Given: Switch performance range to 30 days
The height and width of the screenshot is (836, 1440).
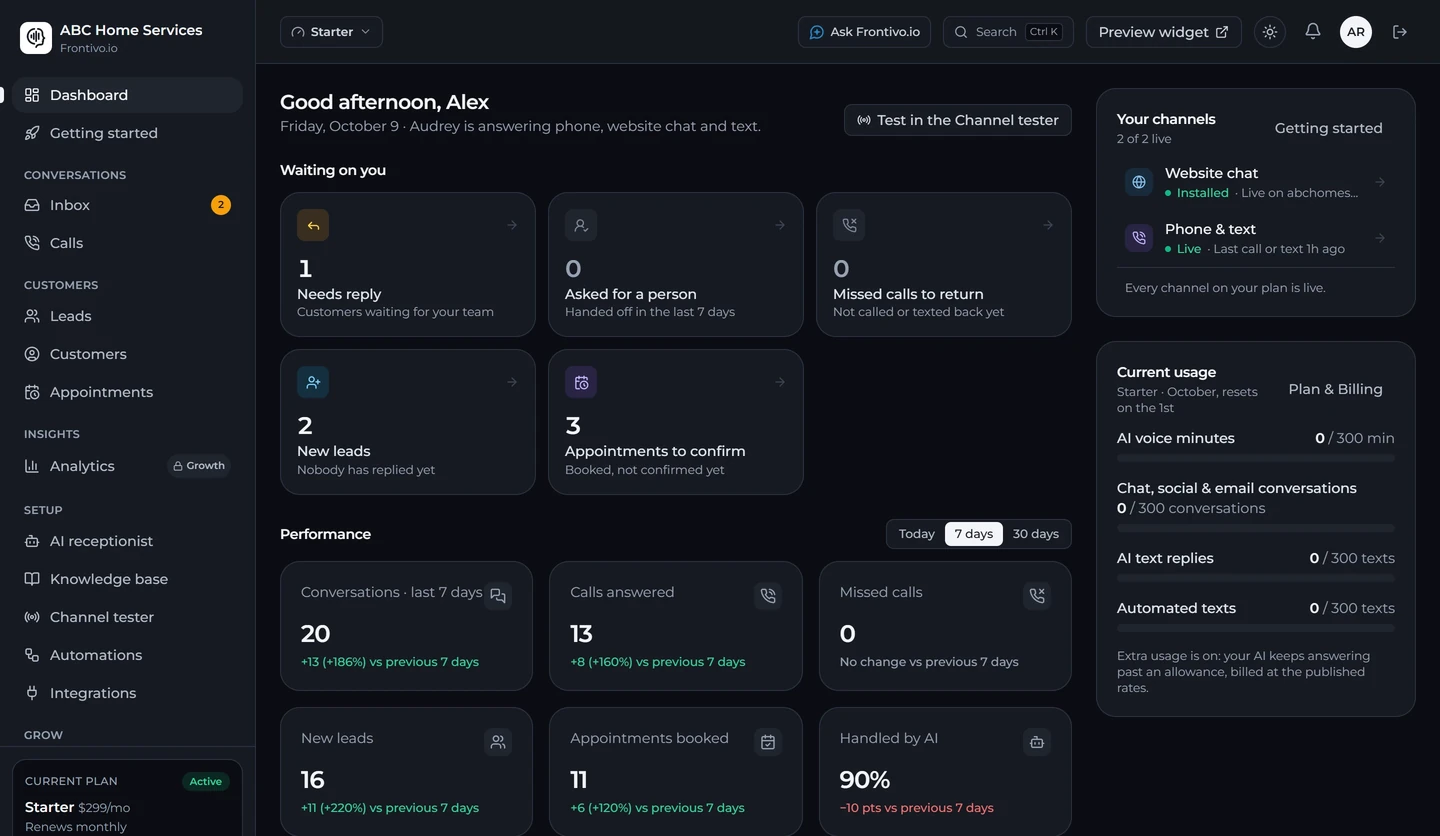Looking at the screenshot, I should pos(1035,534).
